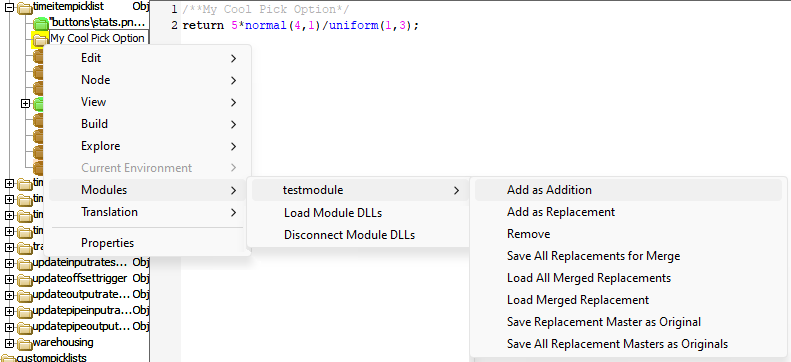Click the green icon of the buttons\stats.pn... node

[x=40, y=23]
